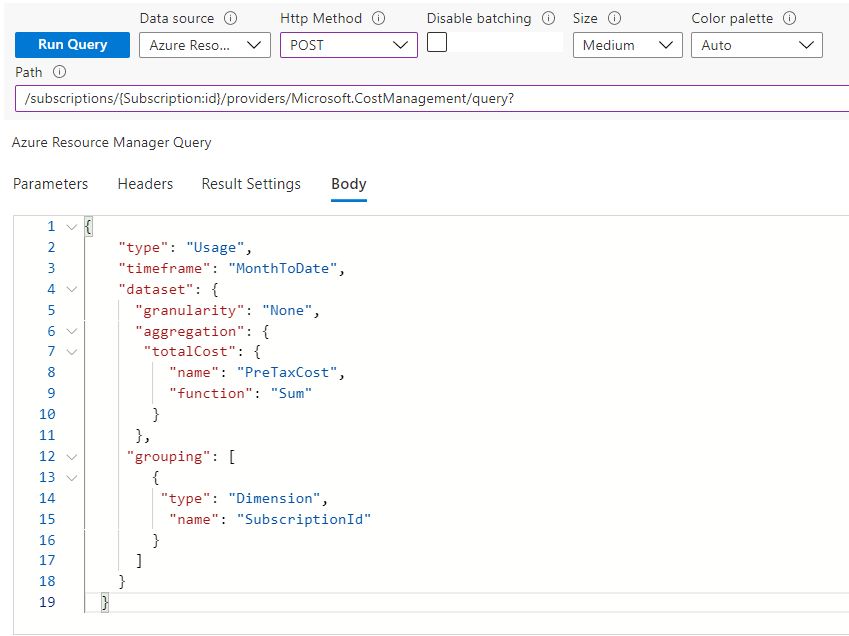Collapse the JSON block at line 1
Screen dimensions: 849x636
pyautogui.click(x=71, y=227)
